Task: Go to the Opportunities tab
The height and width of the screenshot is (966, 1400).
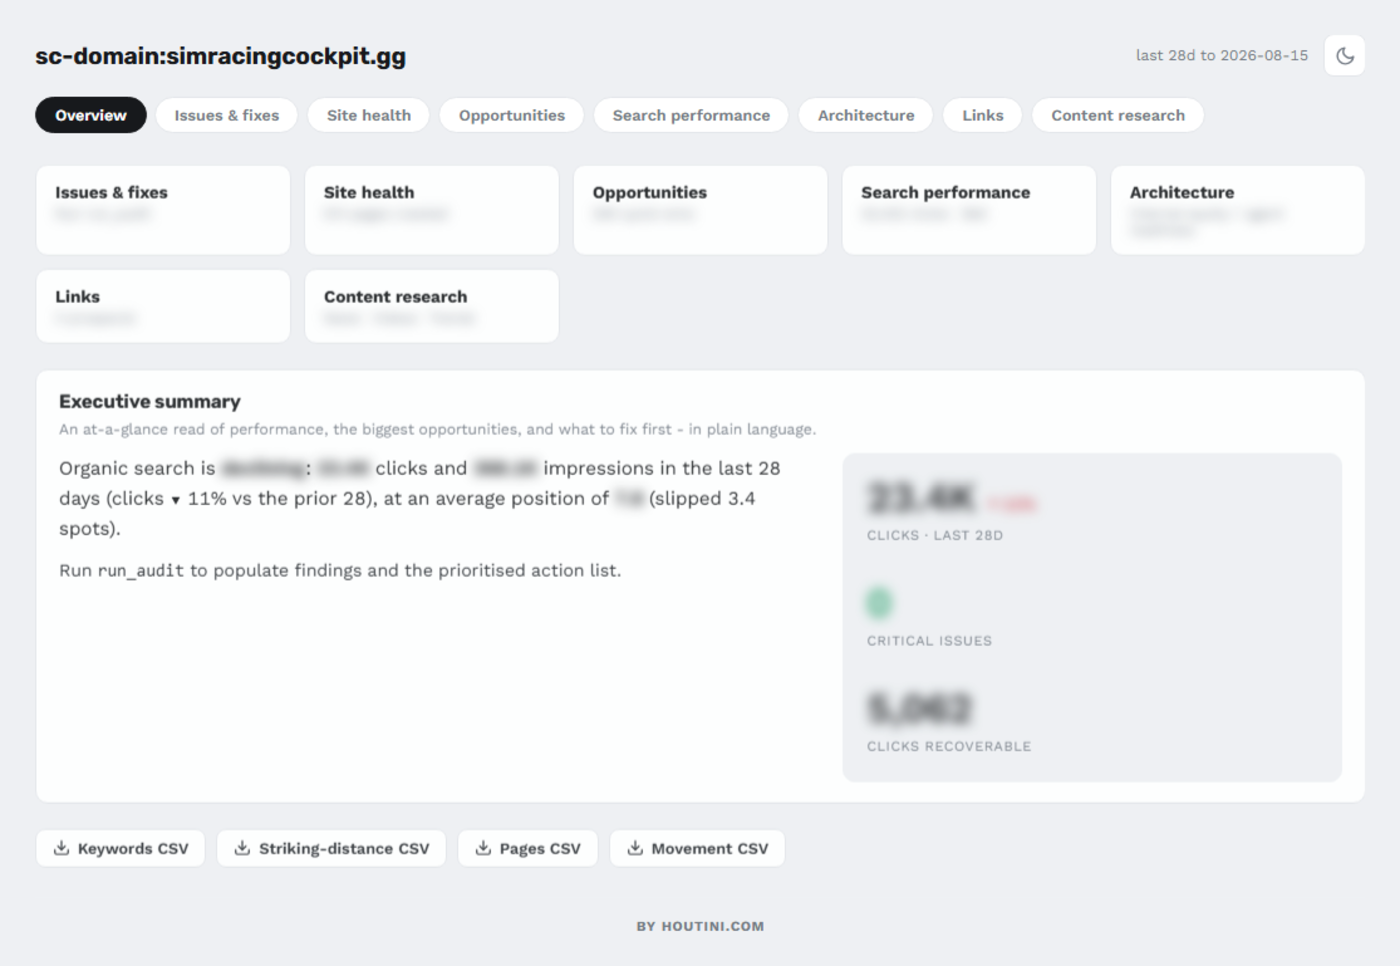Action: [x=512, y=115]
